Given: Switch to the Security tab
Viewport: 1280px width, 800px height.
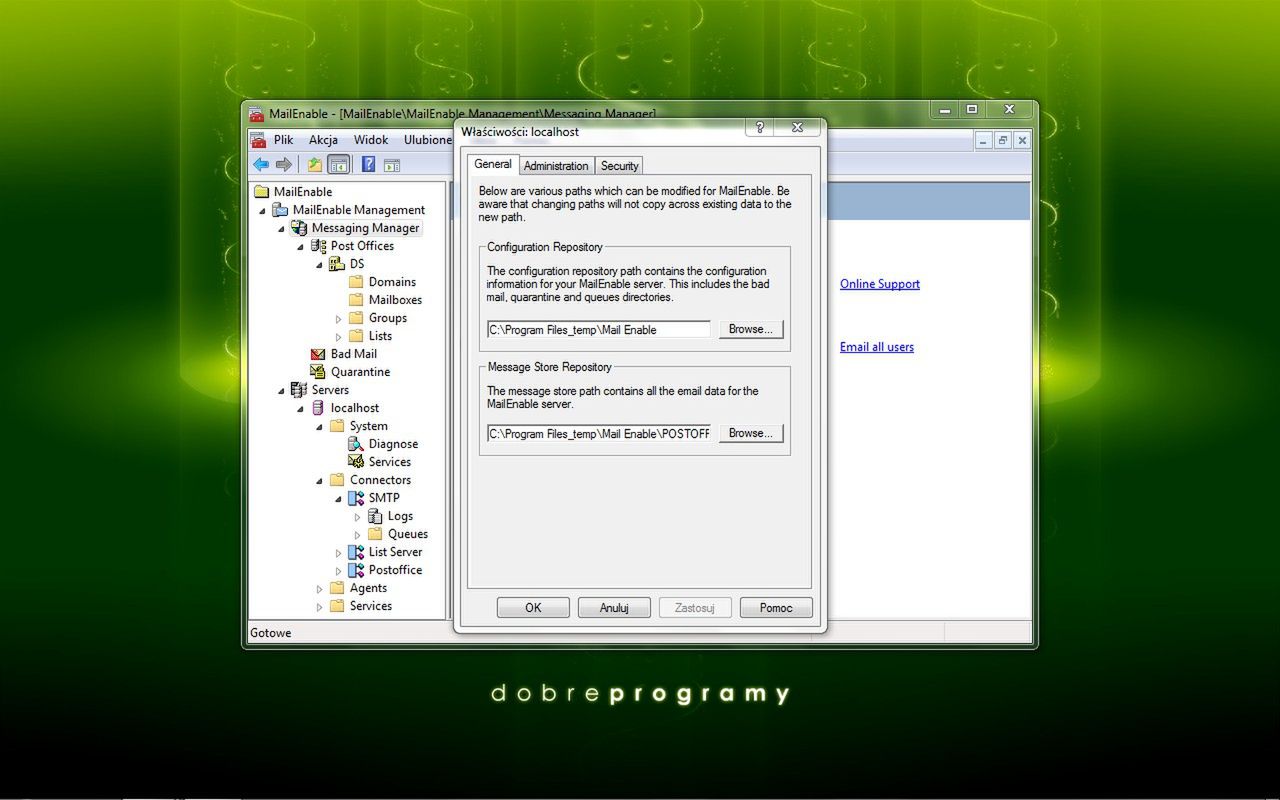Looking at the screenshot, I should [620, 166].
